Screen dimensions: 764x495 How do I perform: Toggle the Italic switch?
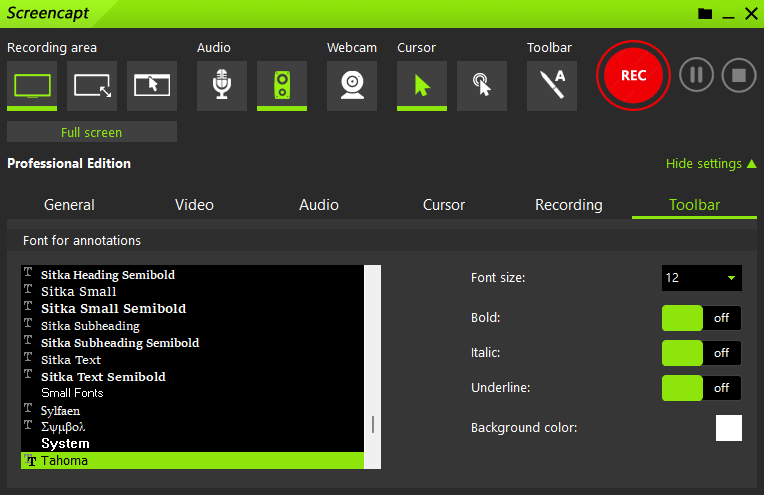click(x=702, y=353)
